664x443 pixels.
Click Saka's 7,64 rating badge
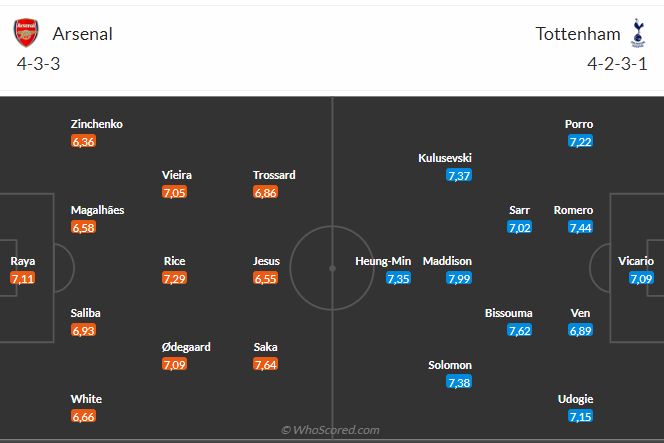(266, 365)
